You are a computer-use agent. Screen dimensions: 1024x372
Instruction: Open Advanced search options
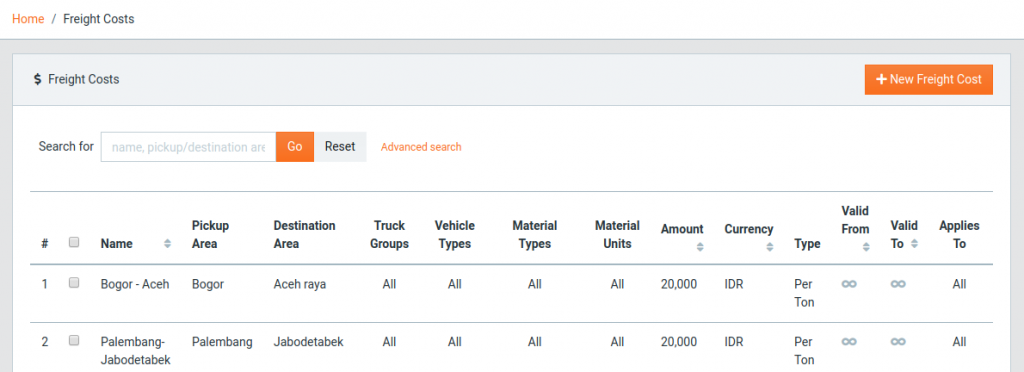(x=421, y=147)
